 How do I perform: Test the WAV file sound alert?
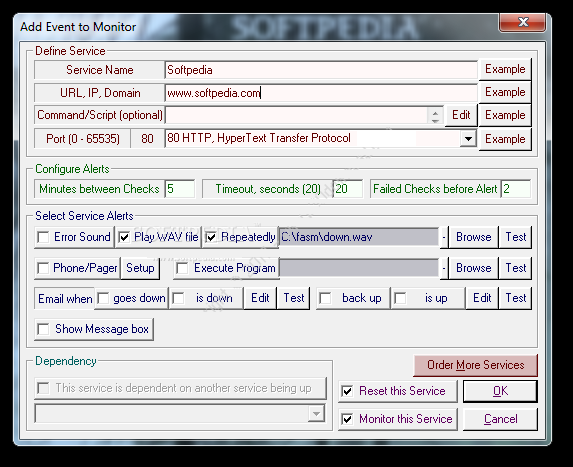(x=515, y=237)
